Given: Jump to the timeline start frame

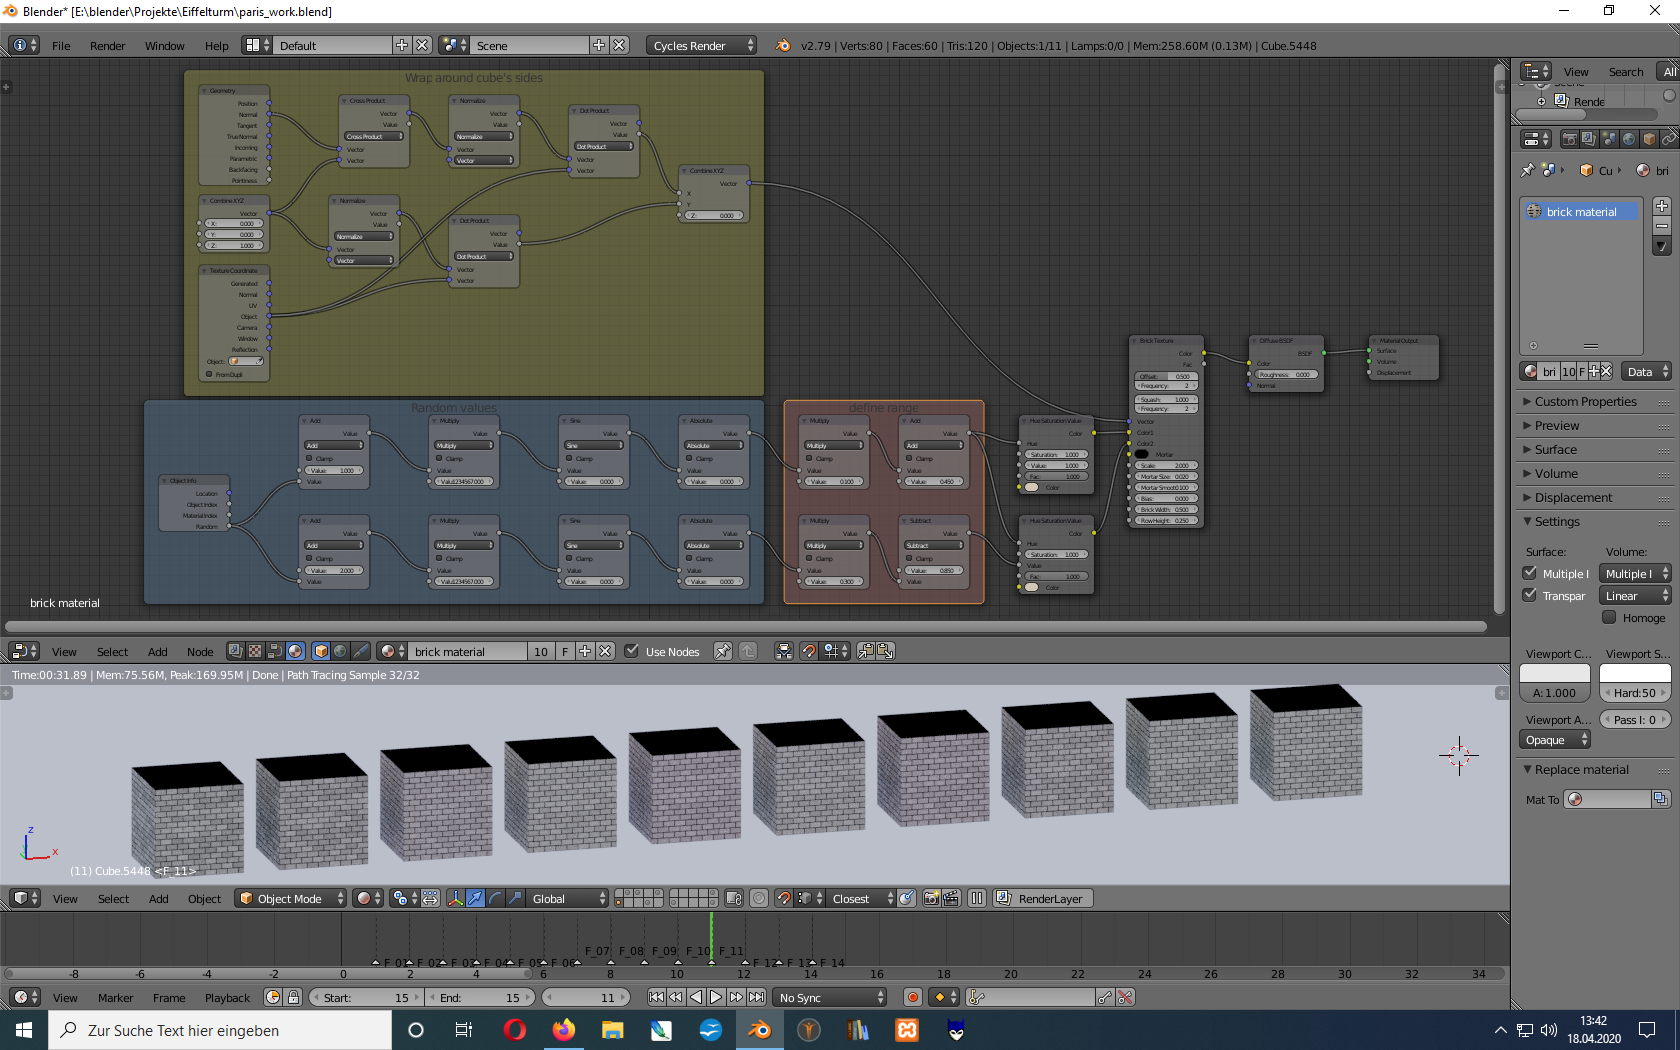Looking at the screenshot, I should (655, 997).
